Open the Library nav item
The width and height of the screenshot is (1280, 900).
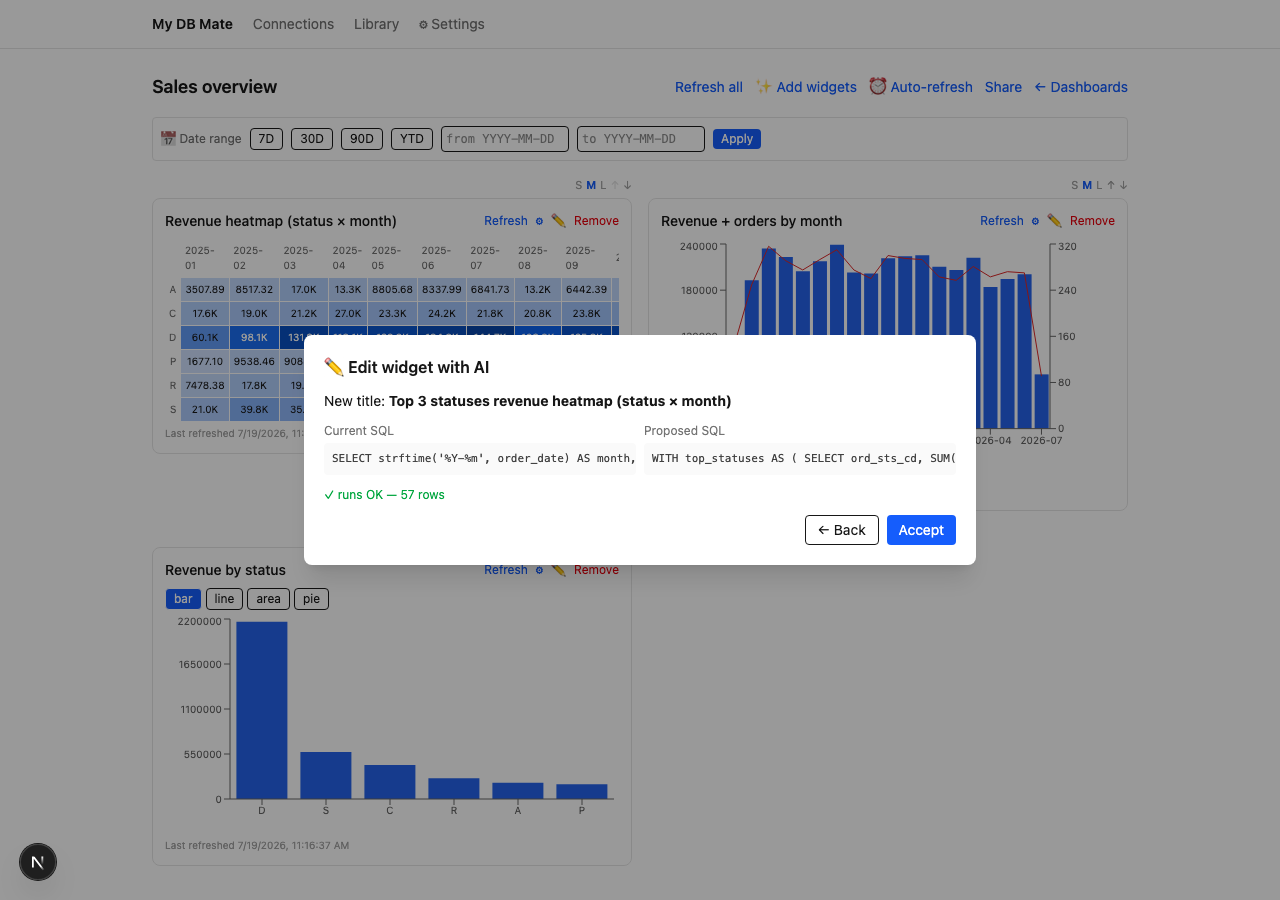point(376,24)
